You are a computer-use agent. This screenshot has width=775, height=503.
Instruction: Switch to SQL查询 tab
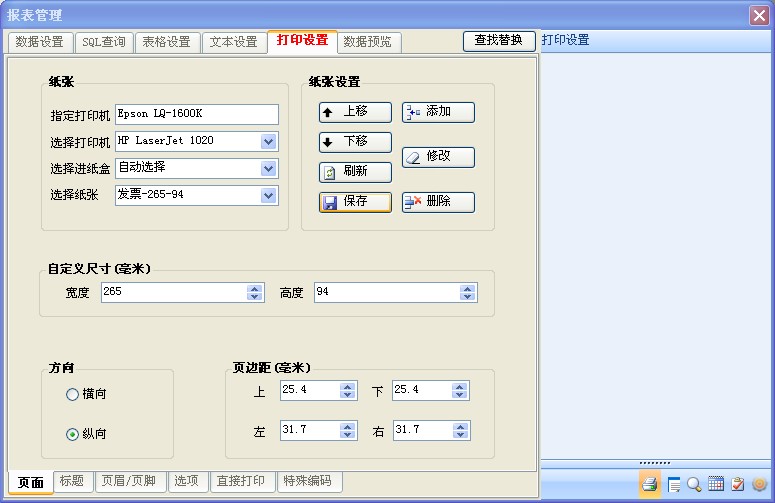click(104, 42)
